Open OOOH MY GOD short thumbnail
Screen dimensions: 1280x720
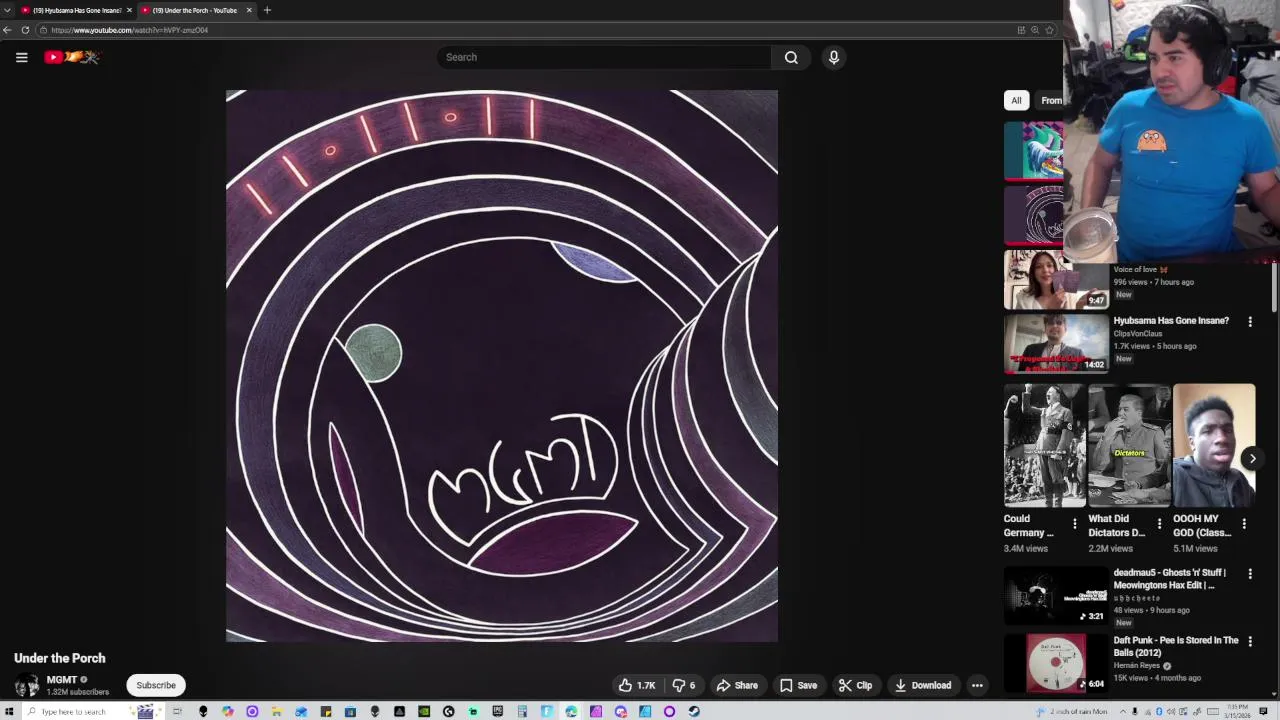point(1213,446)
